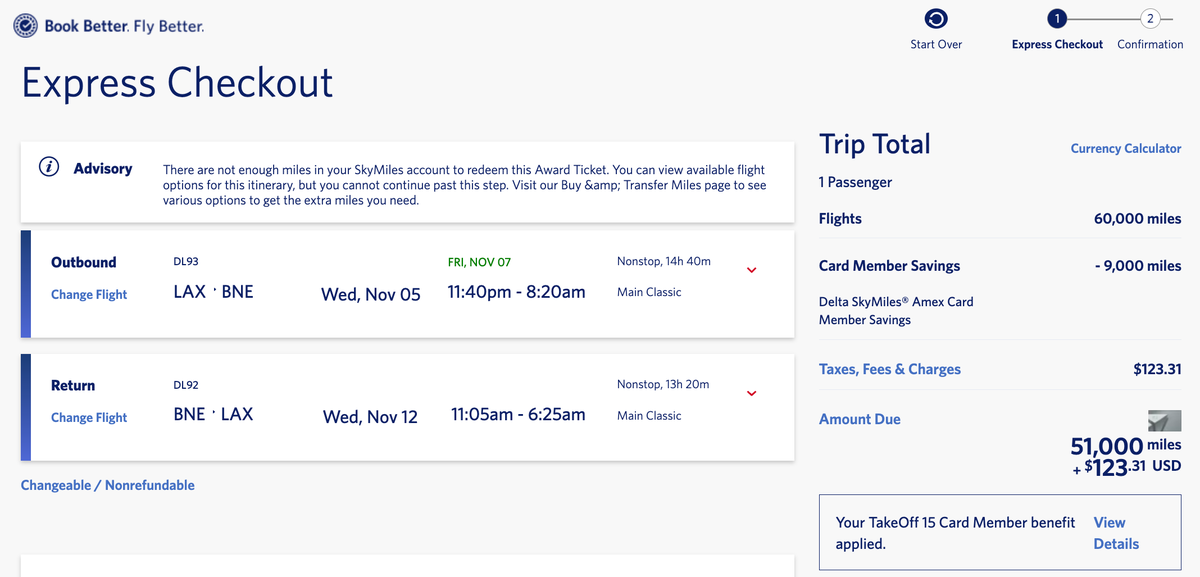Click the Book Better. Fly Better. tagline
The width and height of the screenshot is (1200, 577).
[124, 27]
